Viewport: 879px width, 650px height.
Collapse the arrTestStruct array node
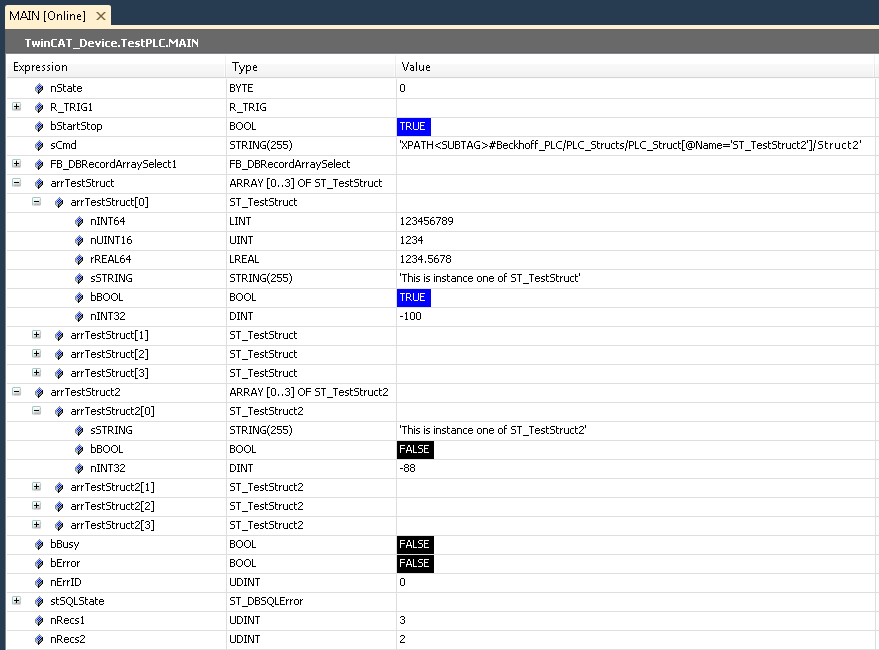click(x=17, y=183)
